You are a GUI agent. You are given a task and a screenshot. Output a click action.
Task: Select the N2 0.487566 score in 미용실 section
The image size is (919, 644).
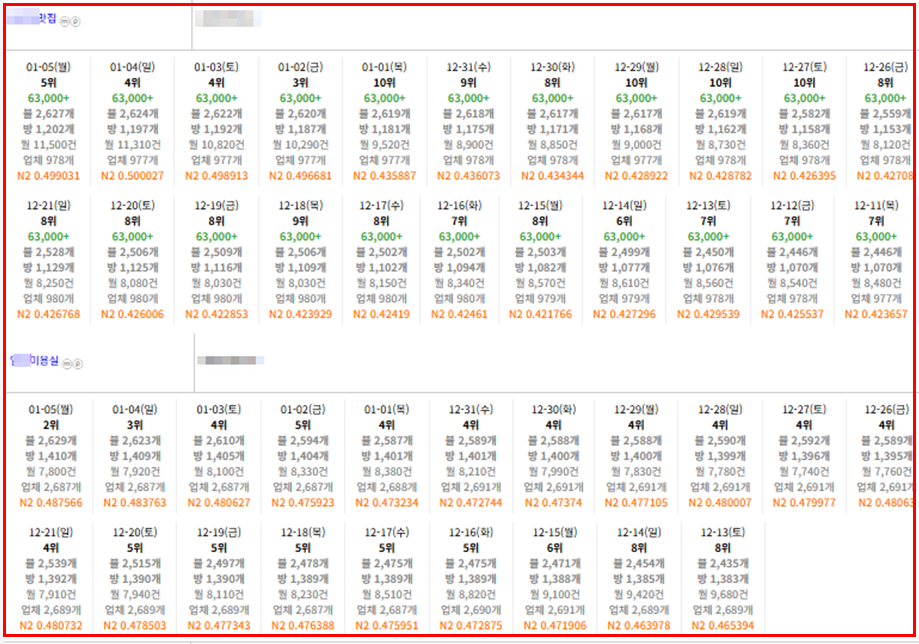50,503
